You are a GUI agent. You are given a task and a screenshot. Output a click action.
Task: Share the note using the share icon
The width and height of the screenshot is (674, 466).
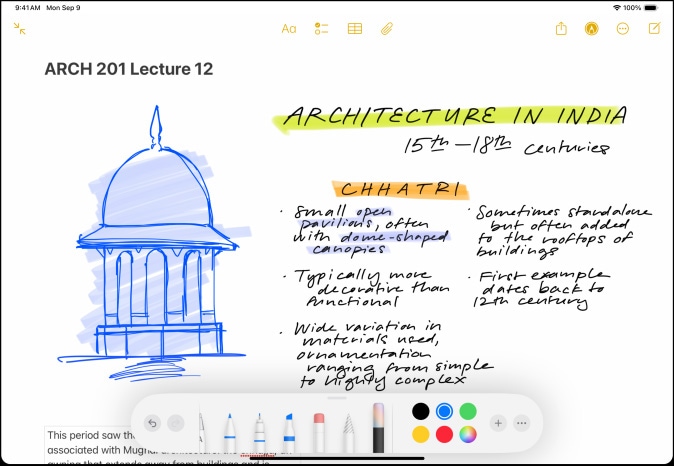pyautogui.click(x=561, y=29)
